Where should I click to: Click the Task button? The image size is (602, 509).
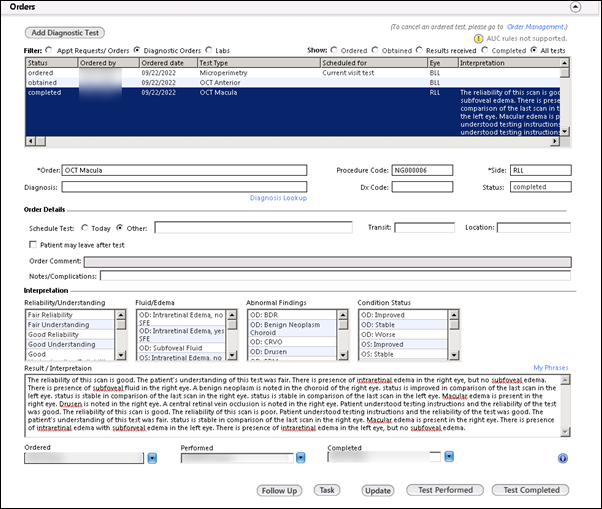pyautogui.click(x=327, y=490)
